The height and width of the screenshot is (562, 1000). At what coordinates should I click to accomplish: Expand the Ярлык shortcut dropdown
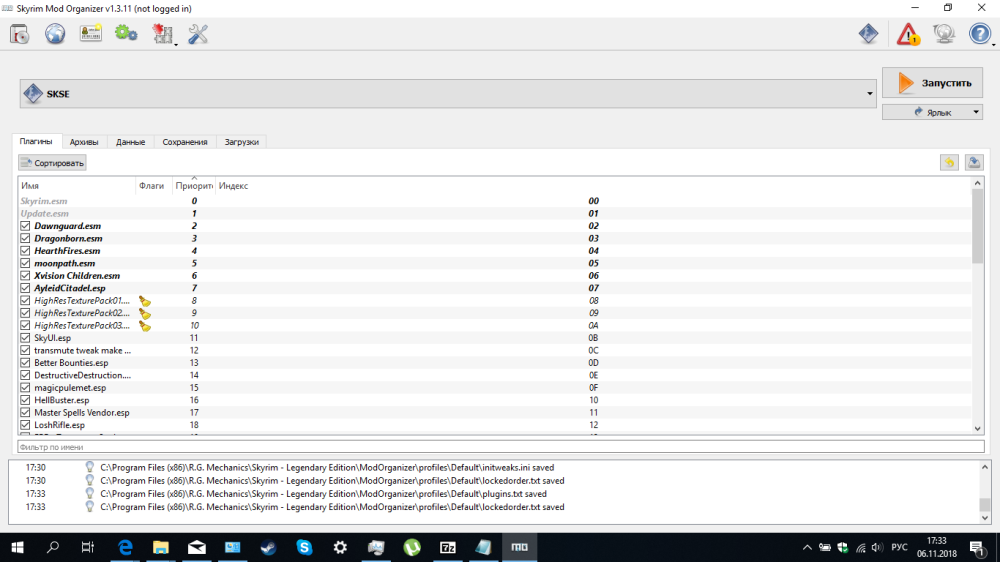coord(976,112)
